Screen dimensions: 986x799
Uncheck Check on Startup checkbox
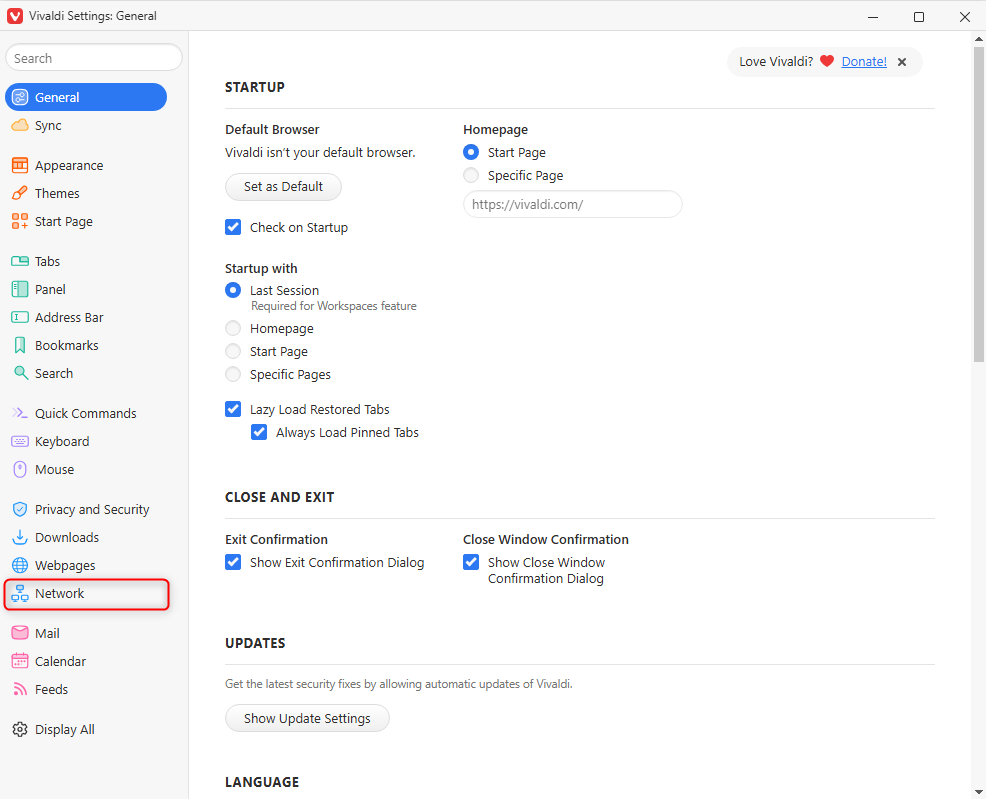pyautogui.click(x=233, y=227)
